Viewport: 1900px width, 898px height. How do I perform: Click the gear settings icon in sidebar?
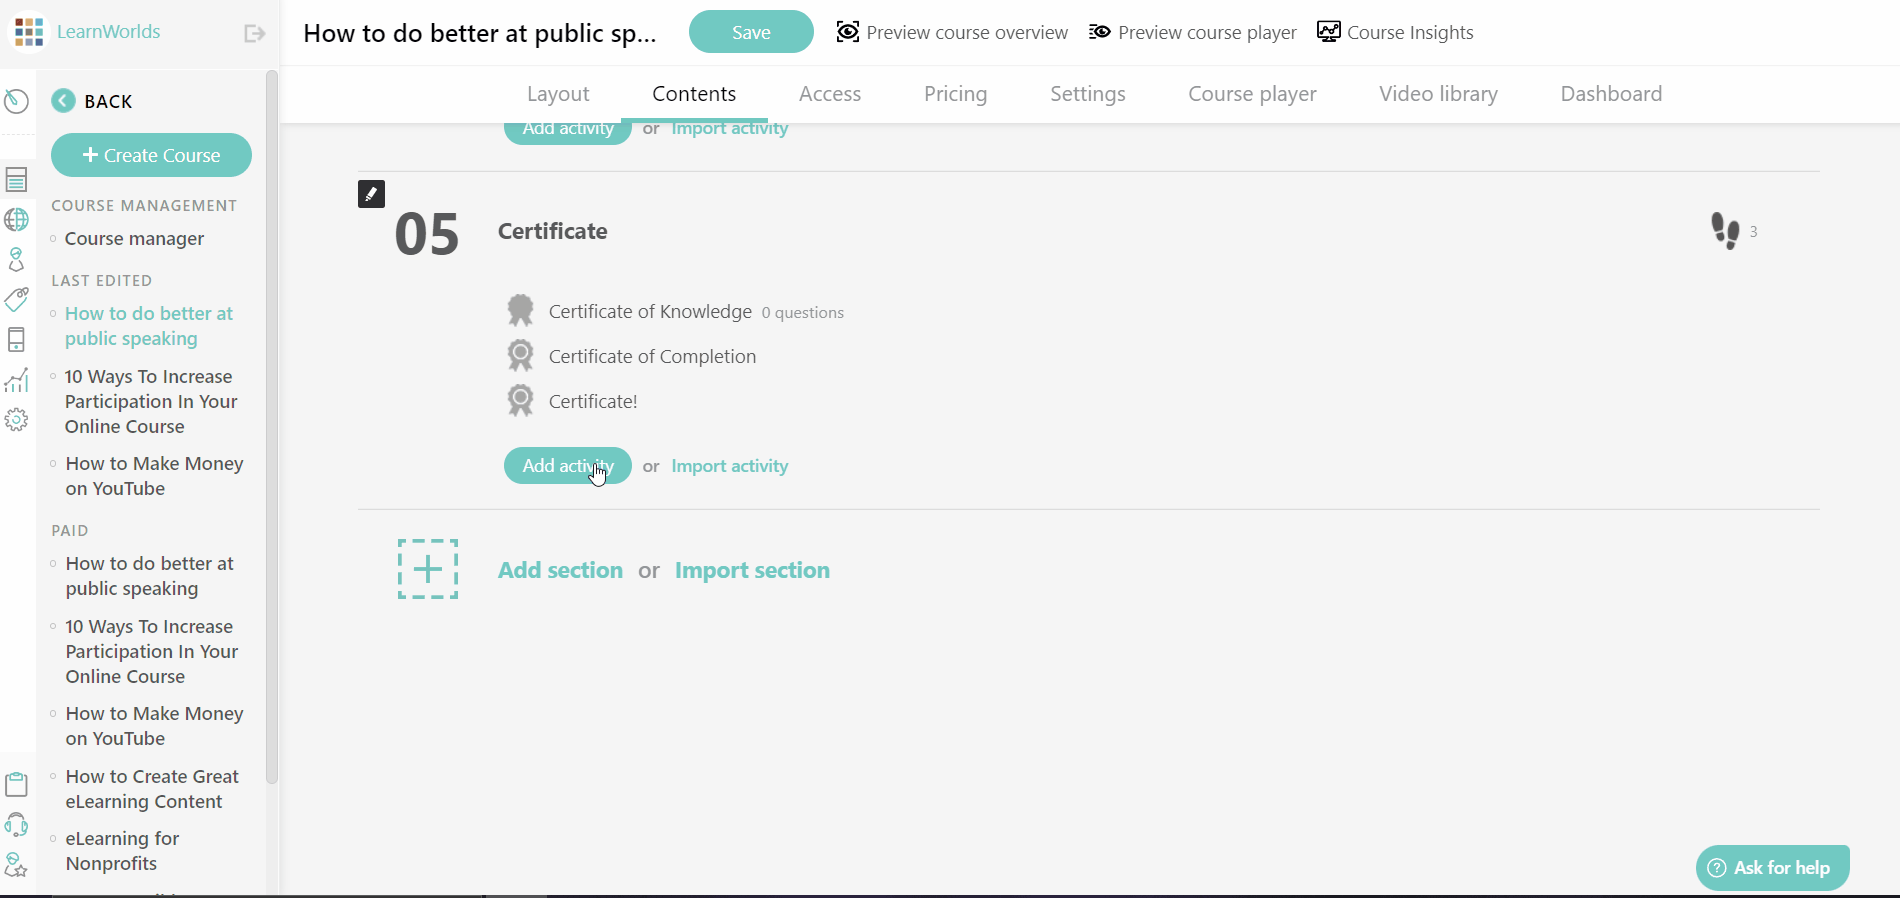pos(17,420)
